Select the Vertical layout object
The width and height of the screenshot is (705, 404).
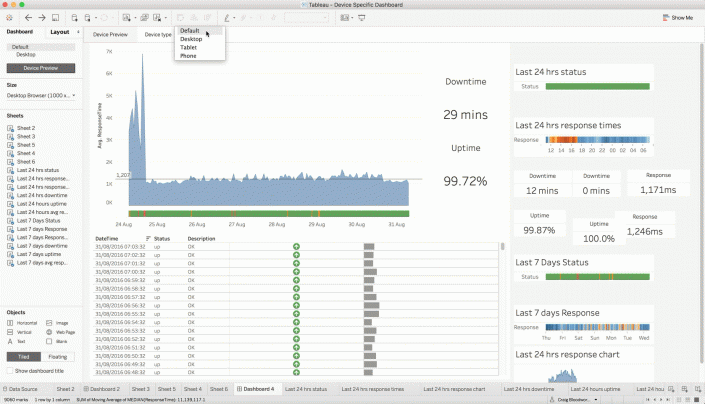tap(19, 332)
